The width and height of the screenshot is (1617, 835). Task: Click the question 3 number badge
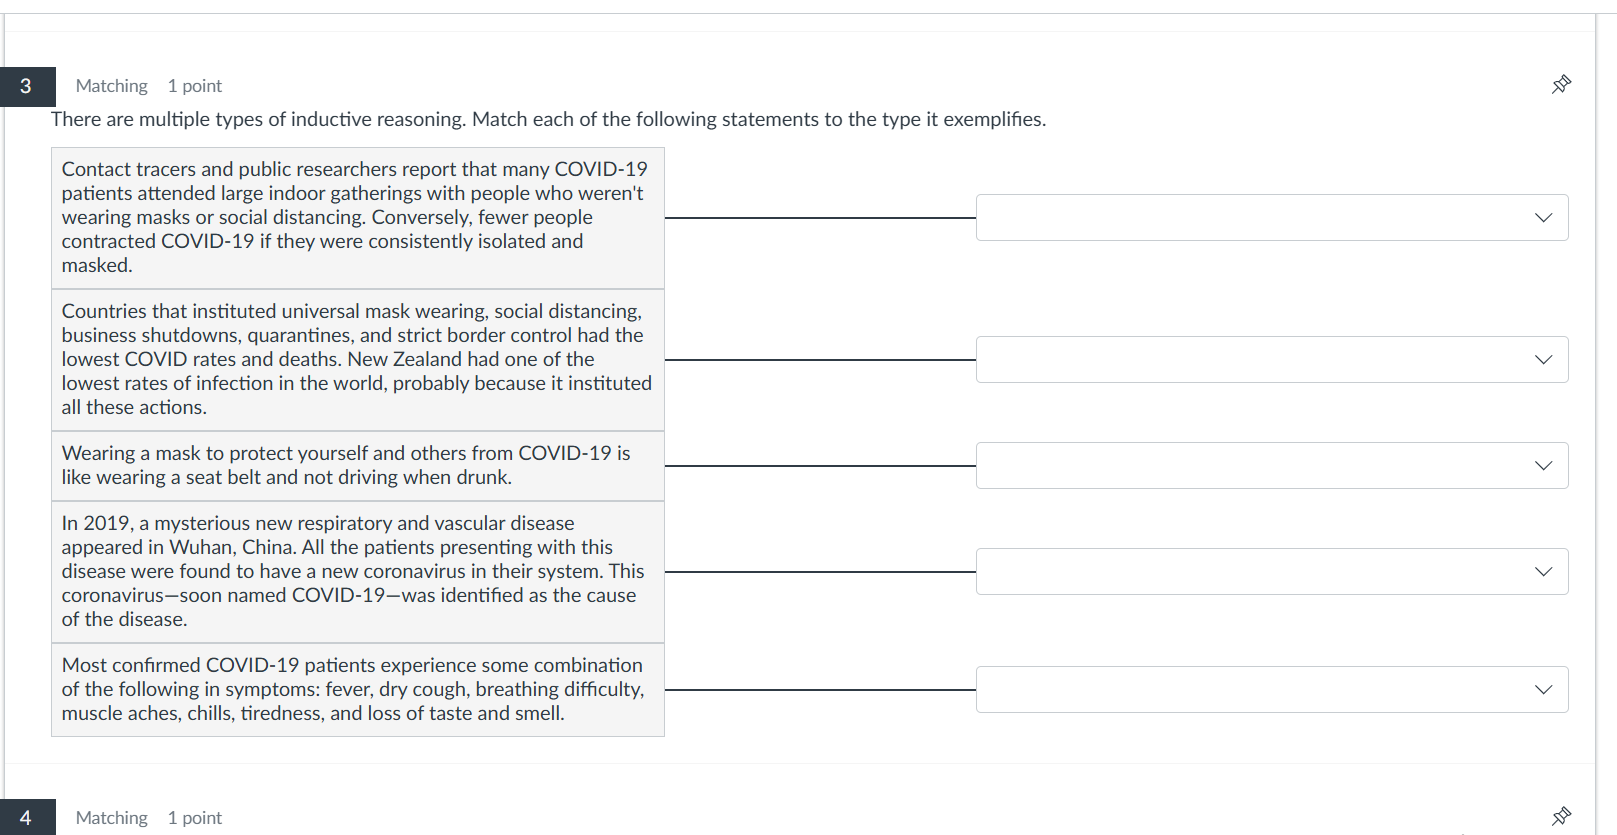point(26,86)
